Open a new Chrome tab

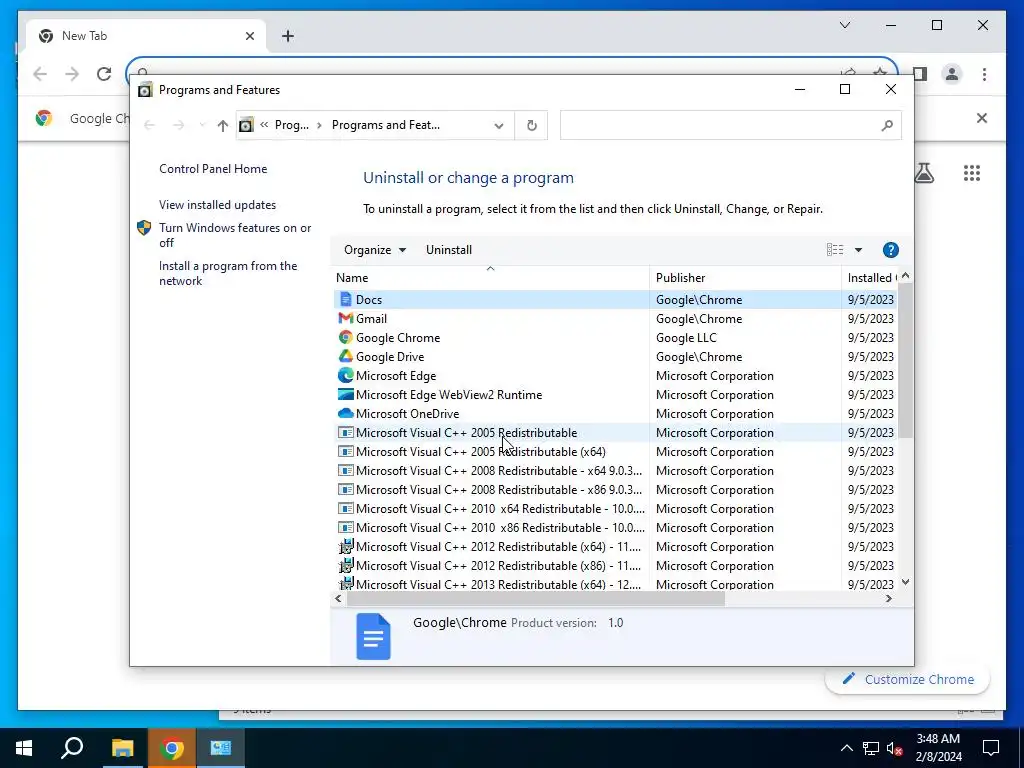tap(288, 36)
